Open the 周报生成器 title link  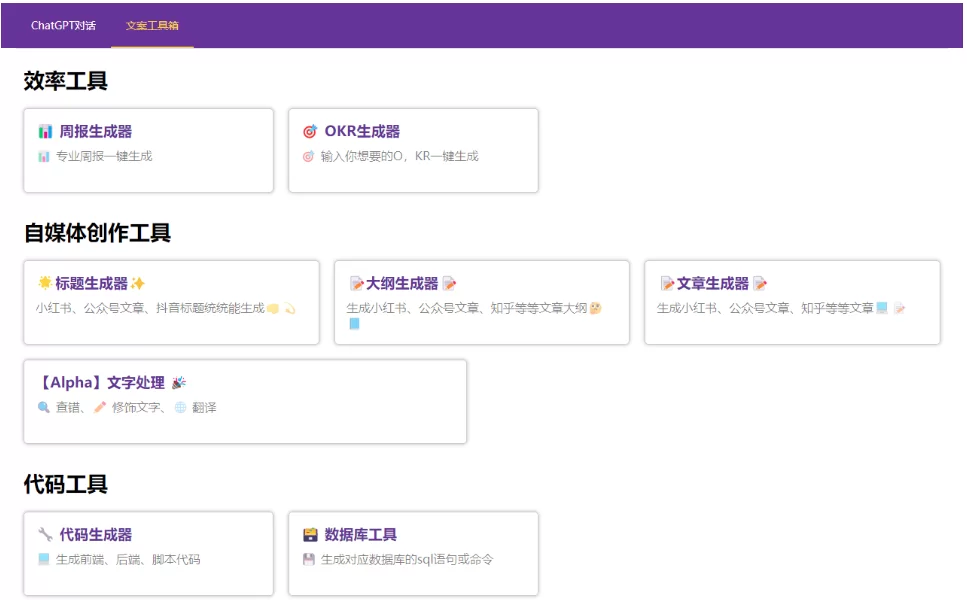(x=96, y=132)
